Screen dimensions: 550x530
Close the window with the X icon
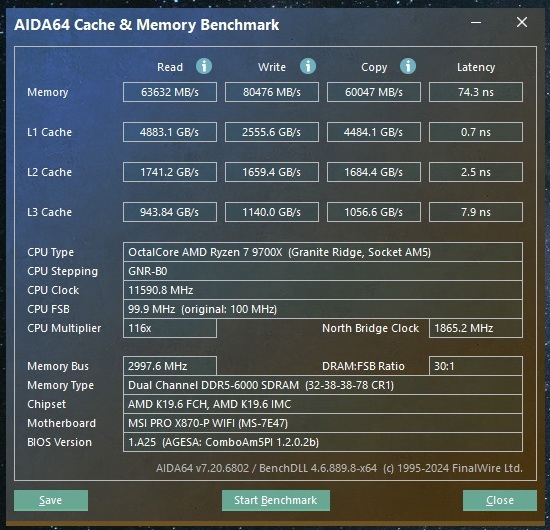(x=522, y=22)
